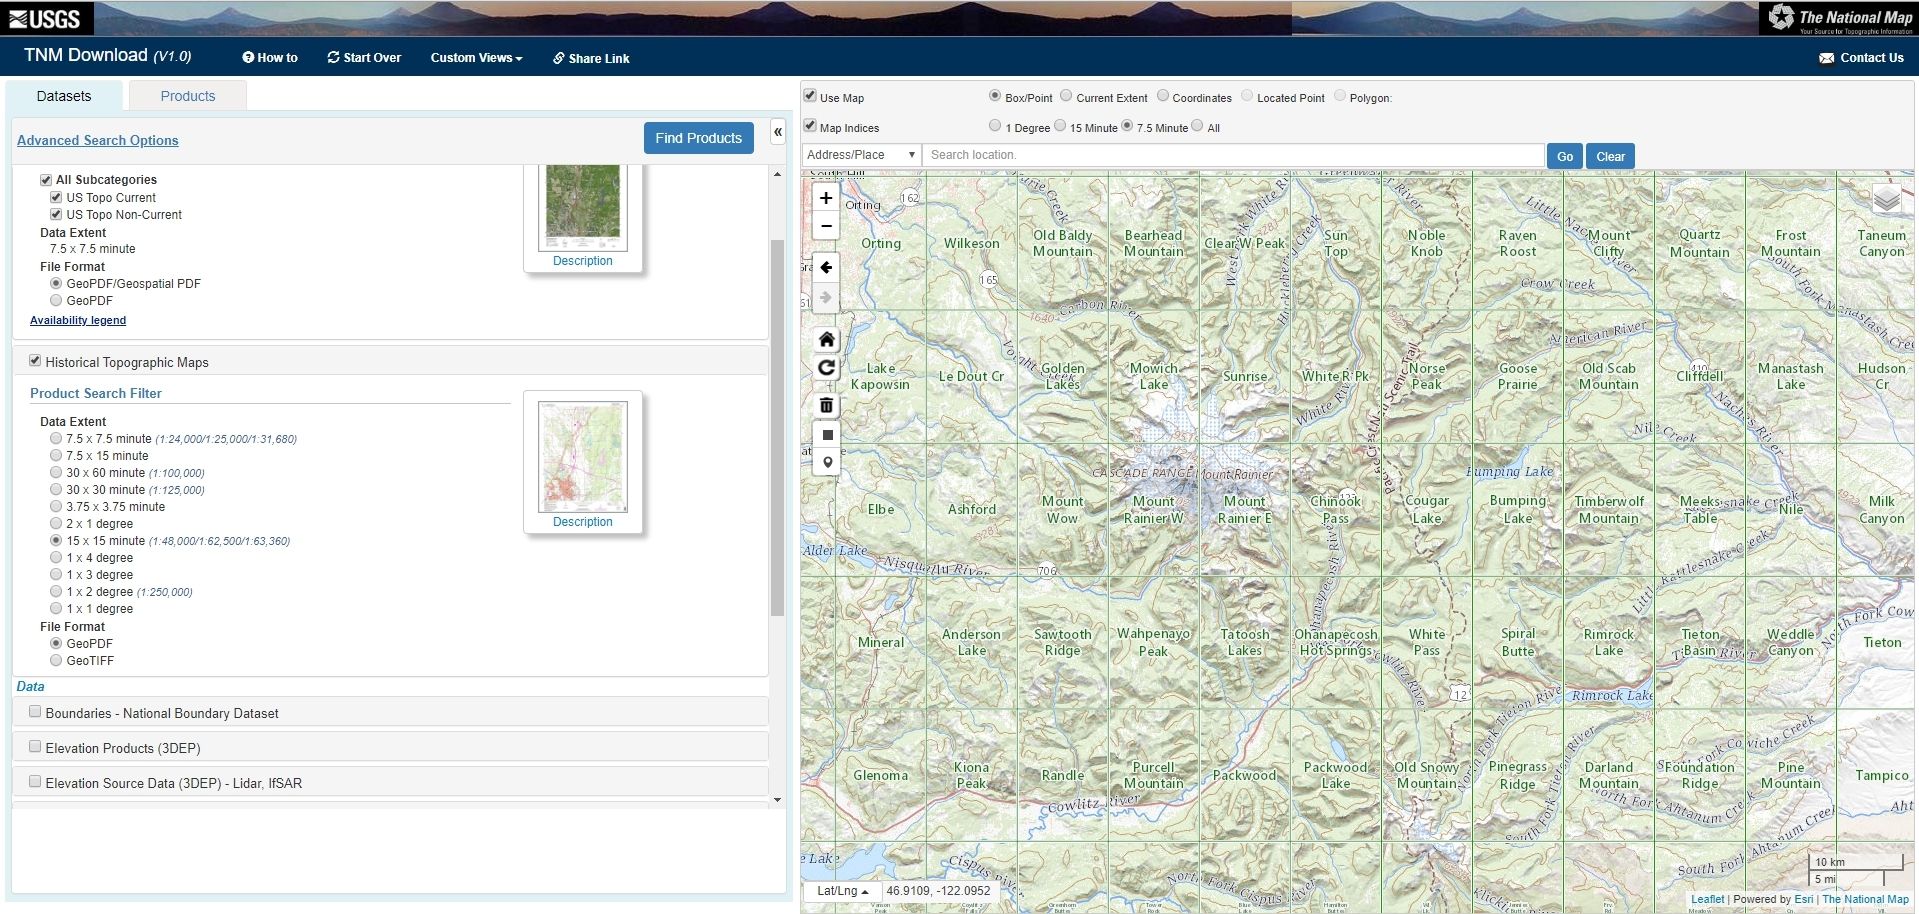Disable the Use Map checkbox
This screenshot has width=1919, height=914.
tap(809, 96)
